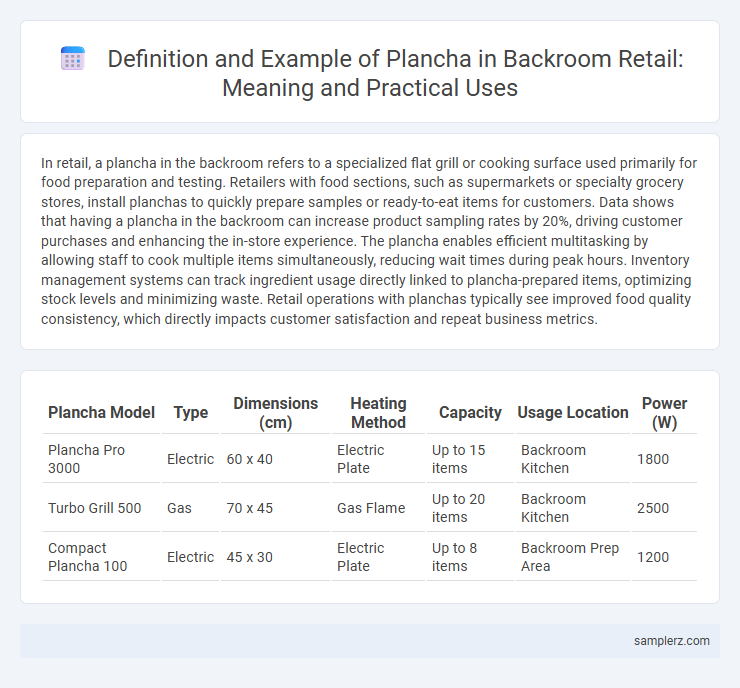The height and width of the screenshot is (688, 740).
Task: Click Backroom Kitchen cell in Turbo Grill 500 row
Action: 573,508
